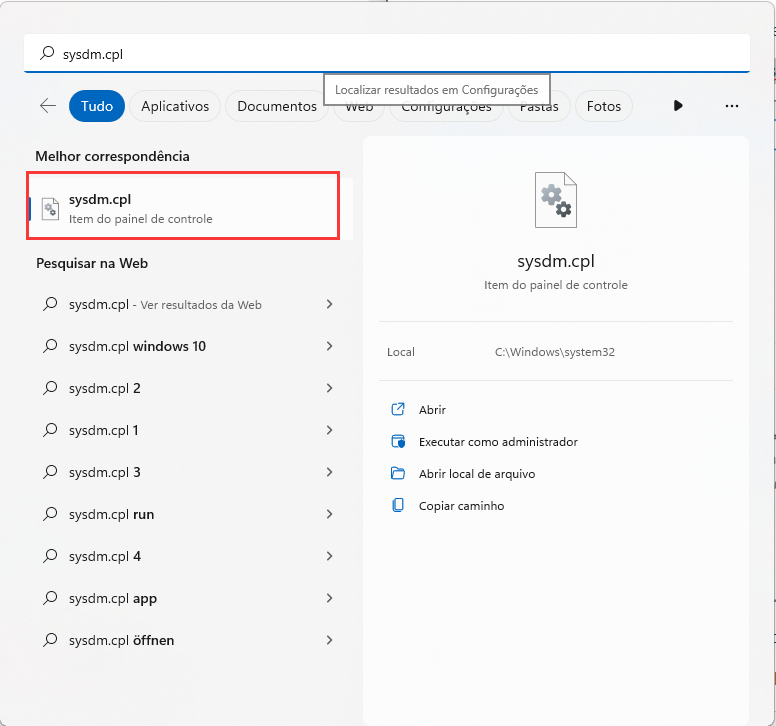Click search icon beside sysdm.cpl 1
This screenshot has height=726, width=776.
coord(50,430)
